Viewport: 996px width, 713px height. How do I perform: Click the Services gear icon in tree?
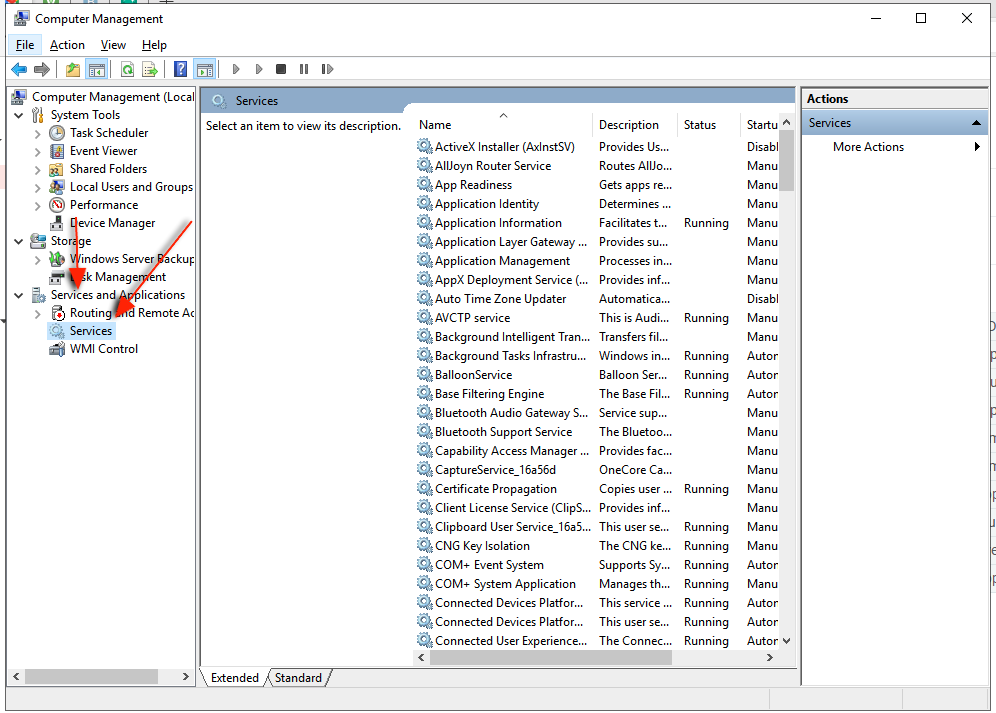click(57, 331)
